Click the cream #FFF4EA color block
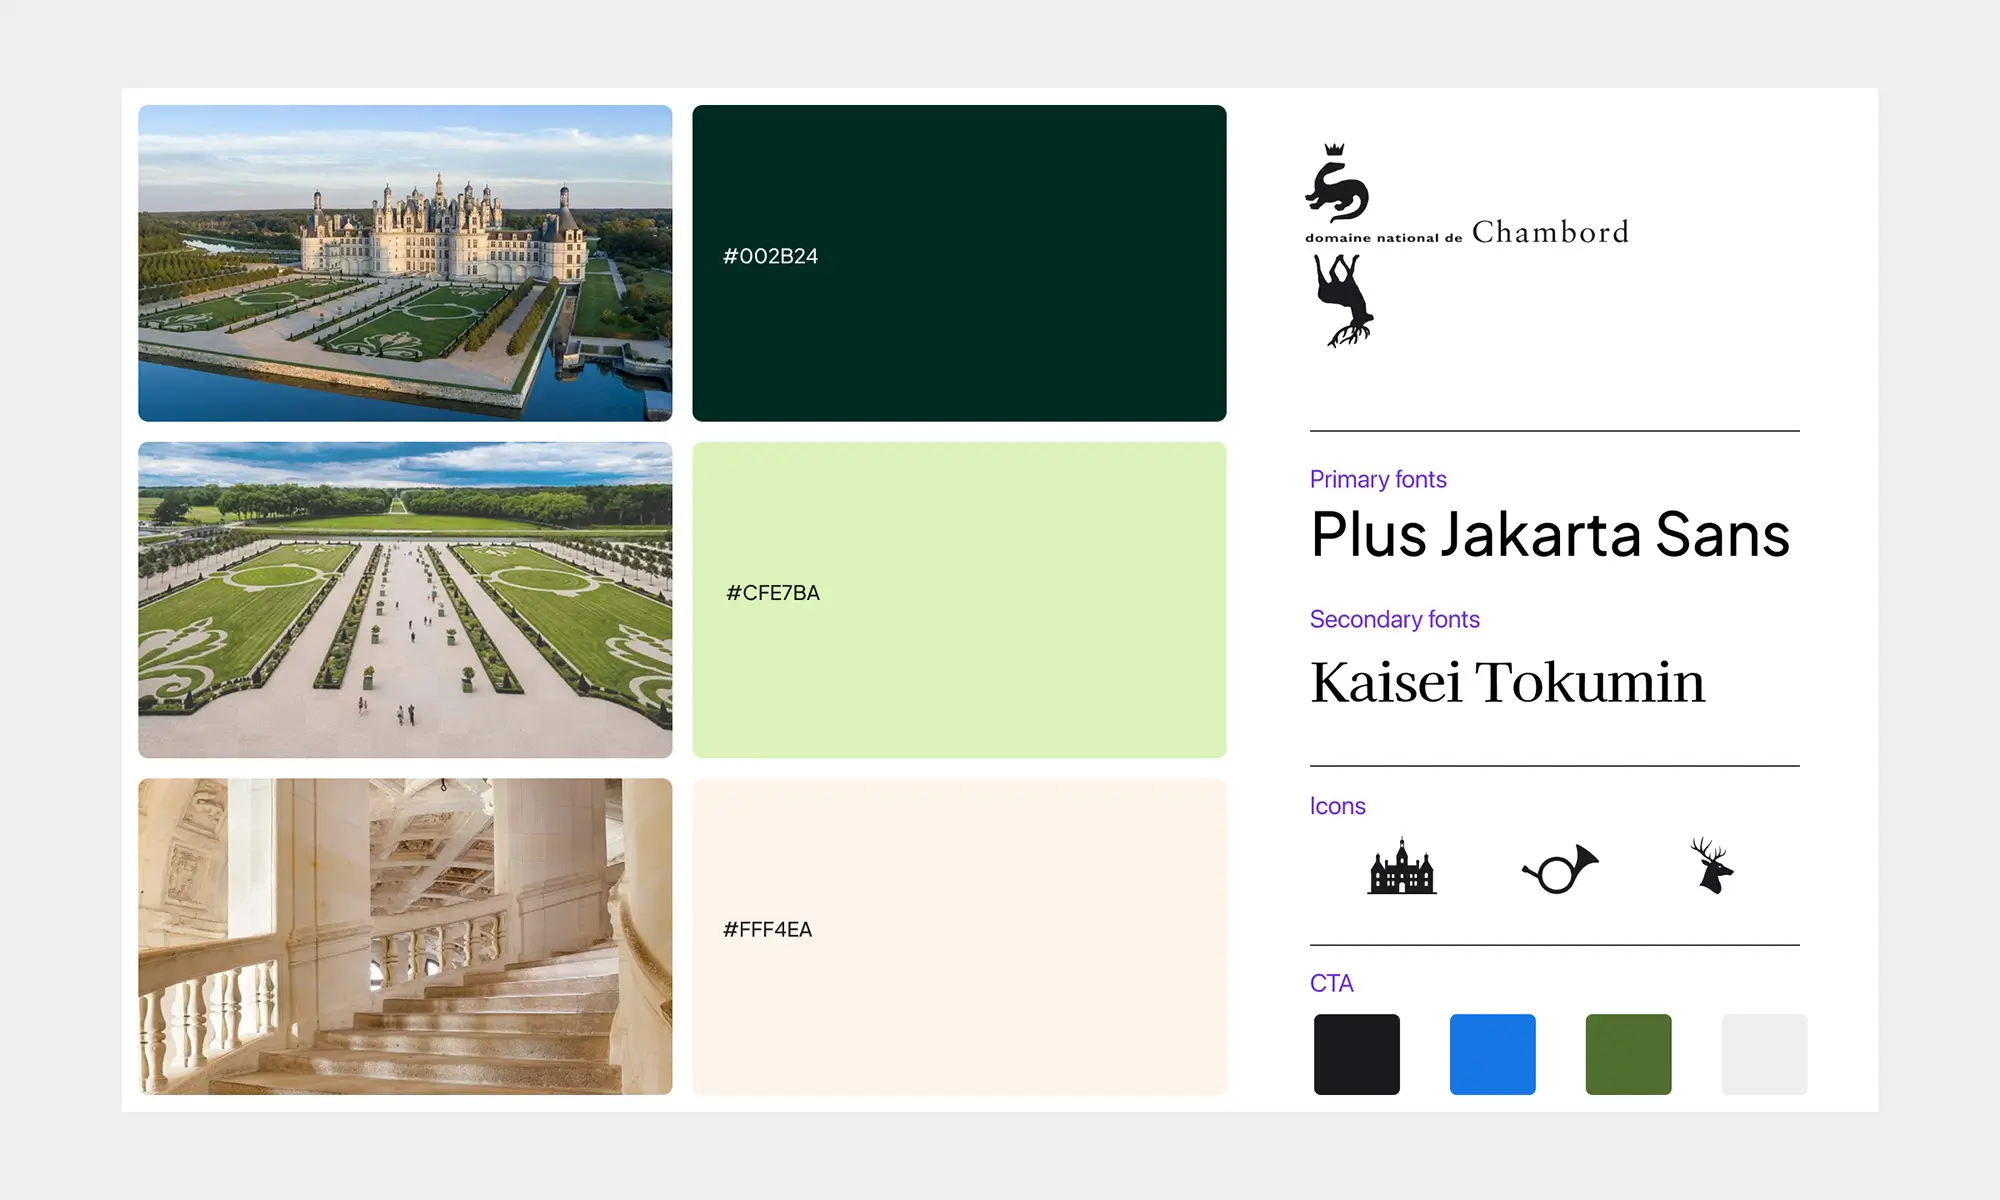Viewport: 2000px width, 1200px height. (x=959, y=936)
